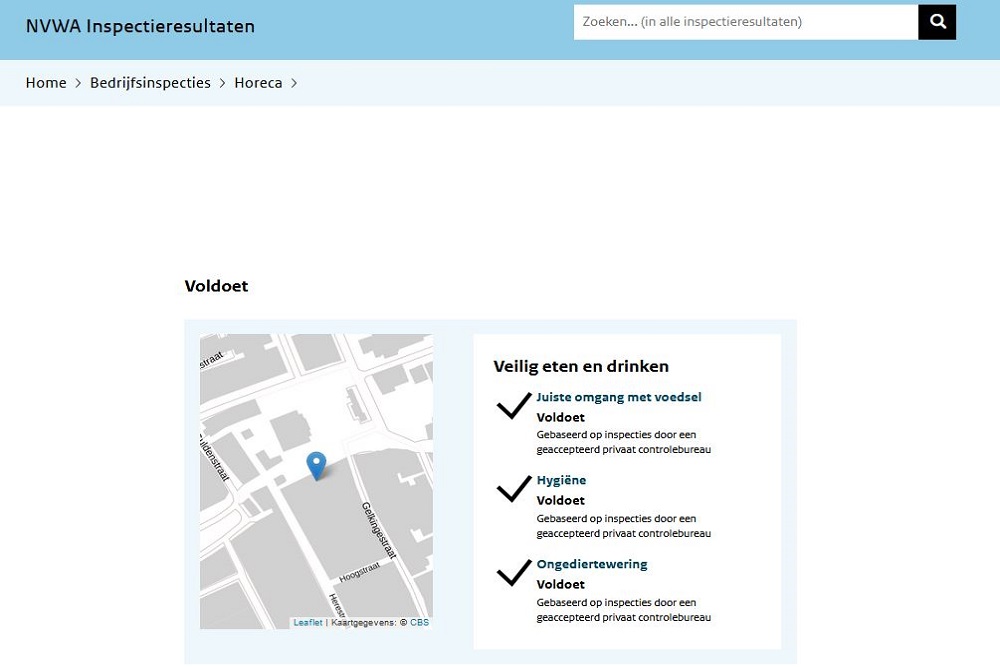
Task: Click the chevron after Home breadcrumb
Action: (x=78, y=83)
